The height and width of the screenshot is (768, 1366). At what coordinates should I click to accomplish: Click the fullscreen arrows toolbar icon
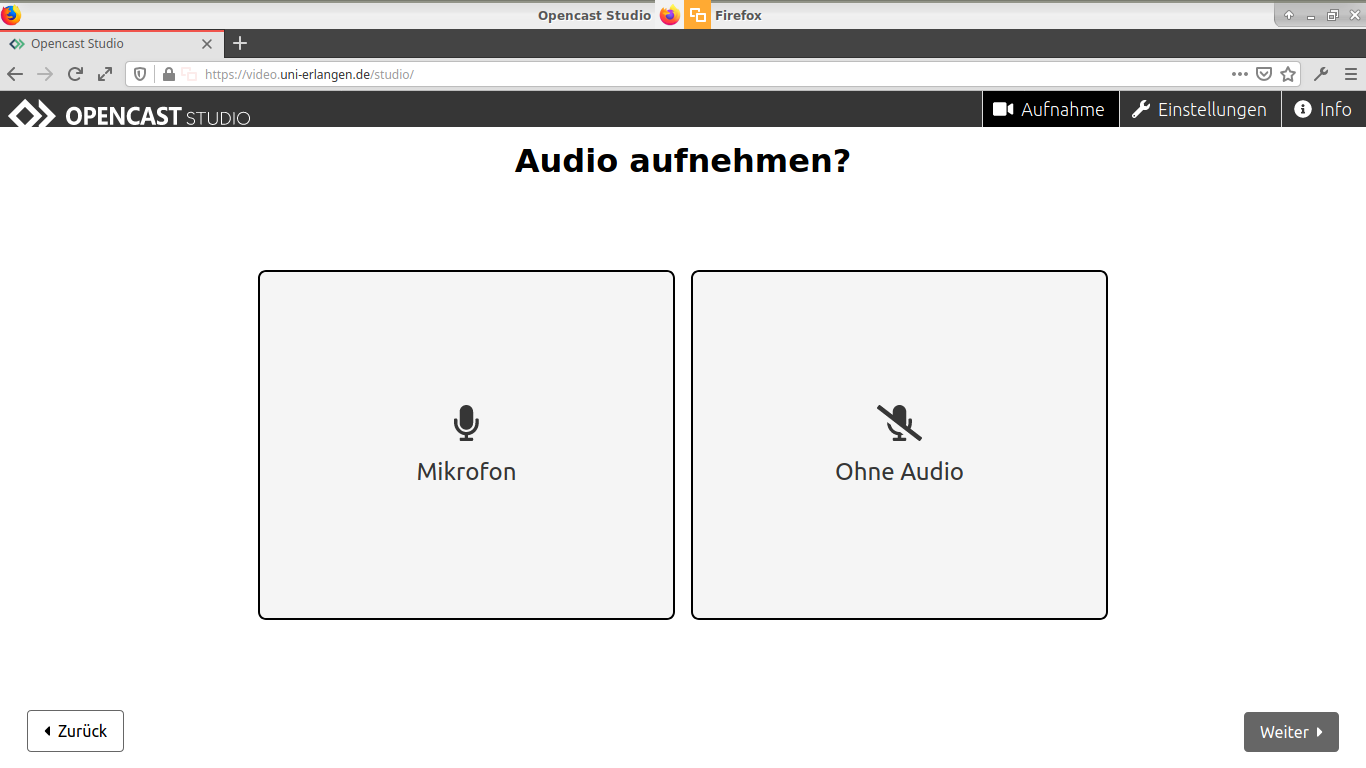[105, 74]
